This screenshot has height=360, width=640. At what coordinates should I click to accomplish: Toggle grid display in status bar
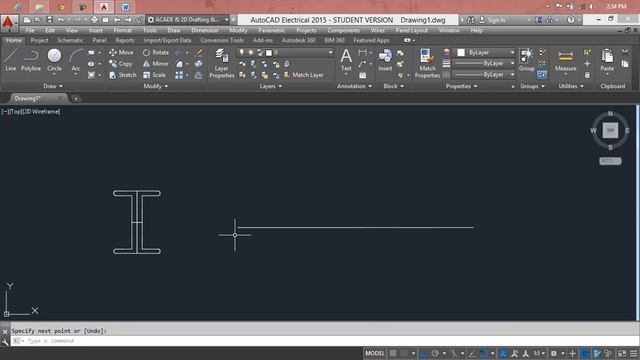pyautogui.click(x=393, y=353)
